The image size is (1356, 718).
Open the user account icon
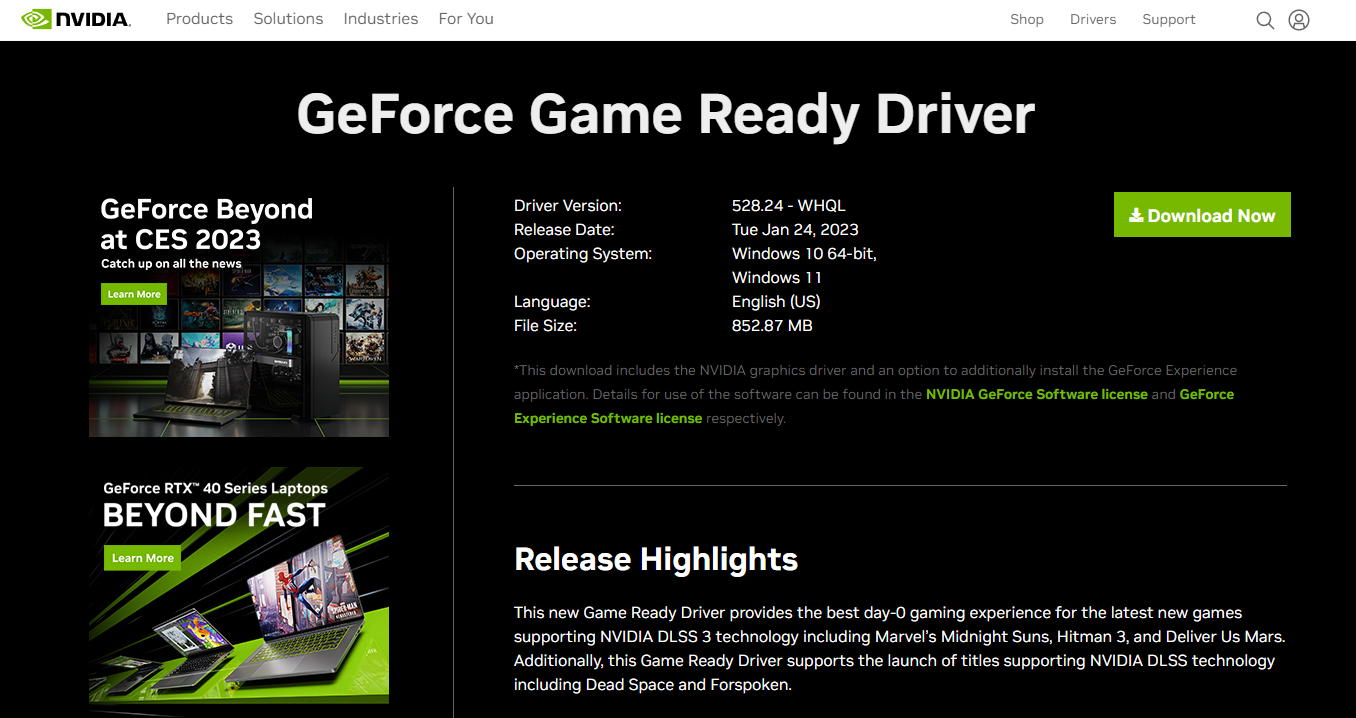click(x=1299, y=20)
